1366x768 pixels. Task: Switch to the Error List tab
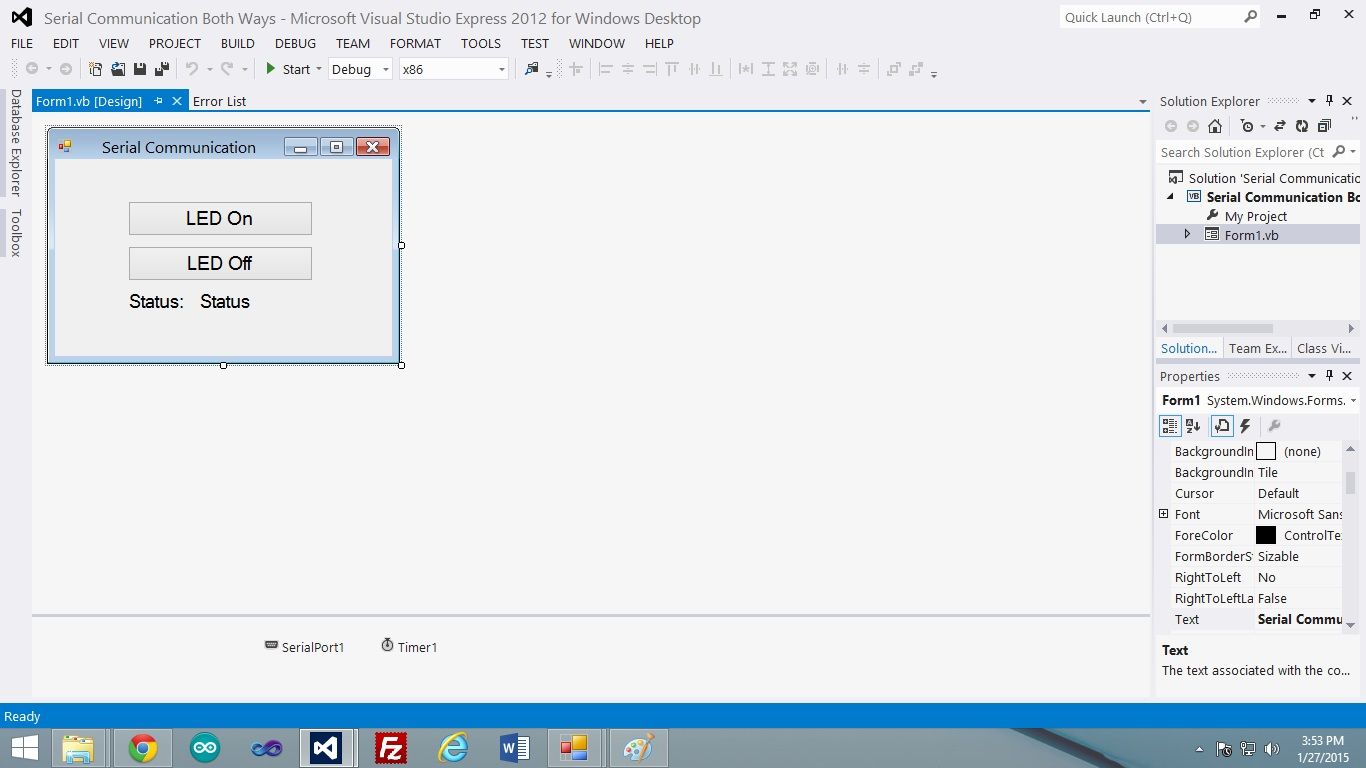(219, 100)
